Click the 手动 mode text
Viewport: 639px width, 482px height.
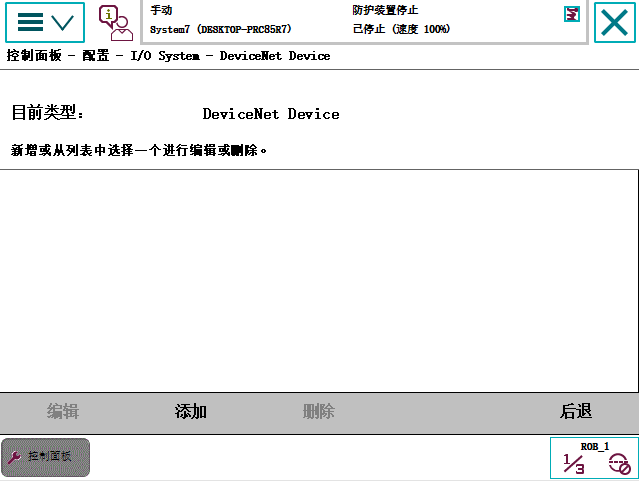(x=161, y=10)
